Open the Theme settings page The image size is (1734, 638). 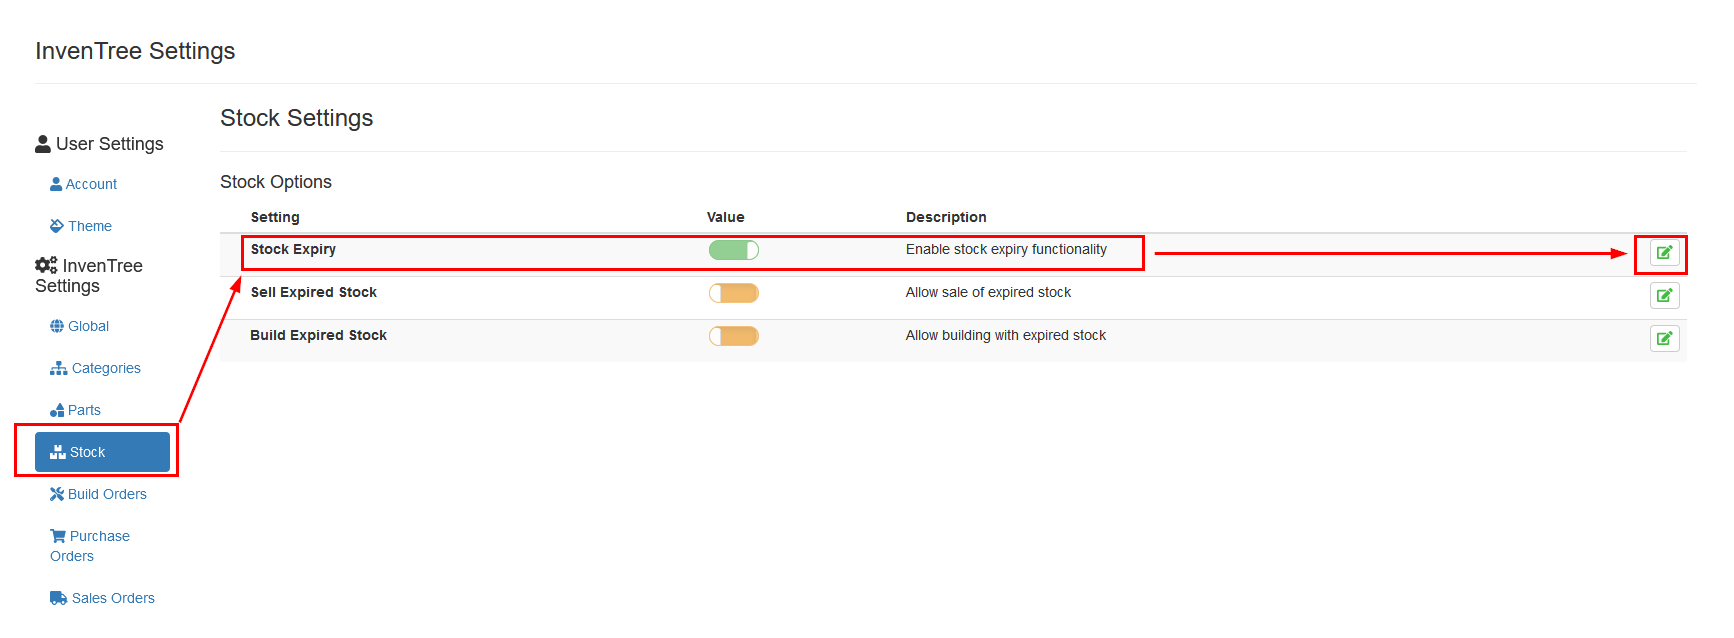point(89,226)
